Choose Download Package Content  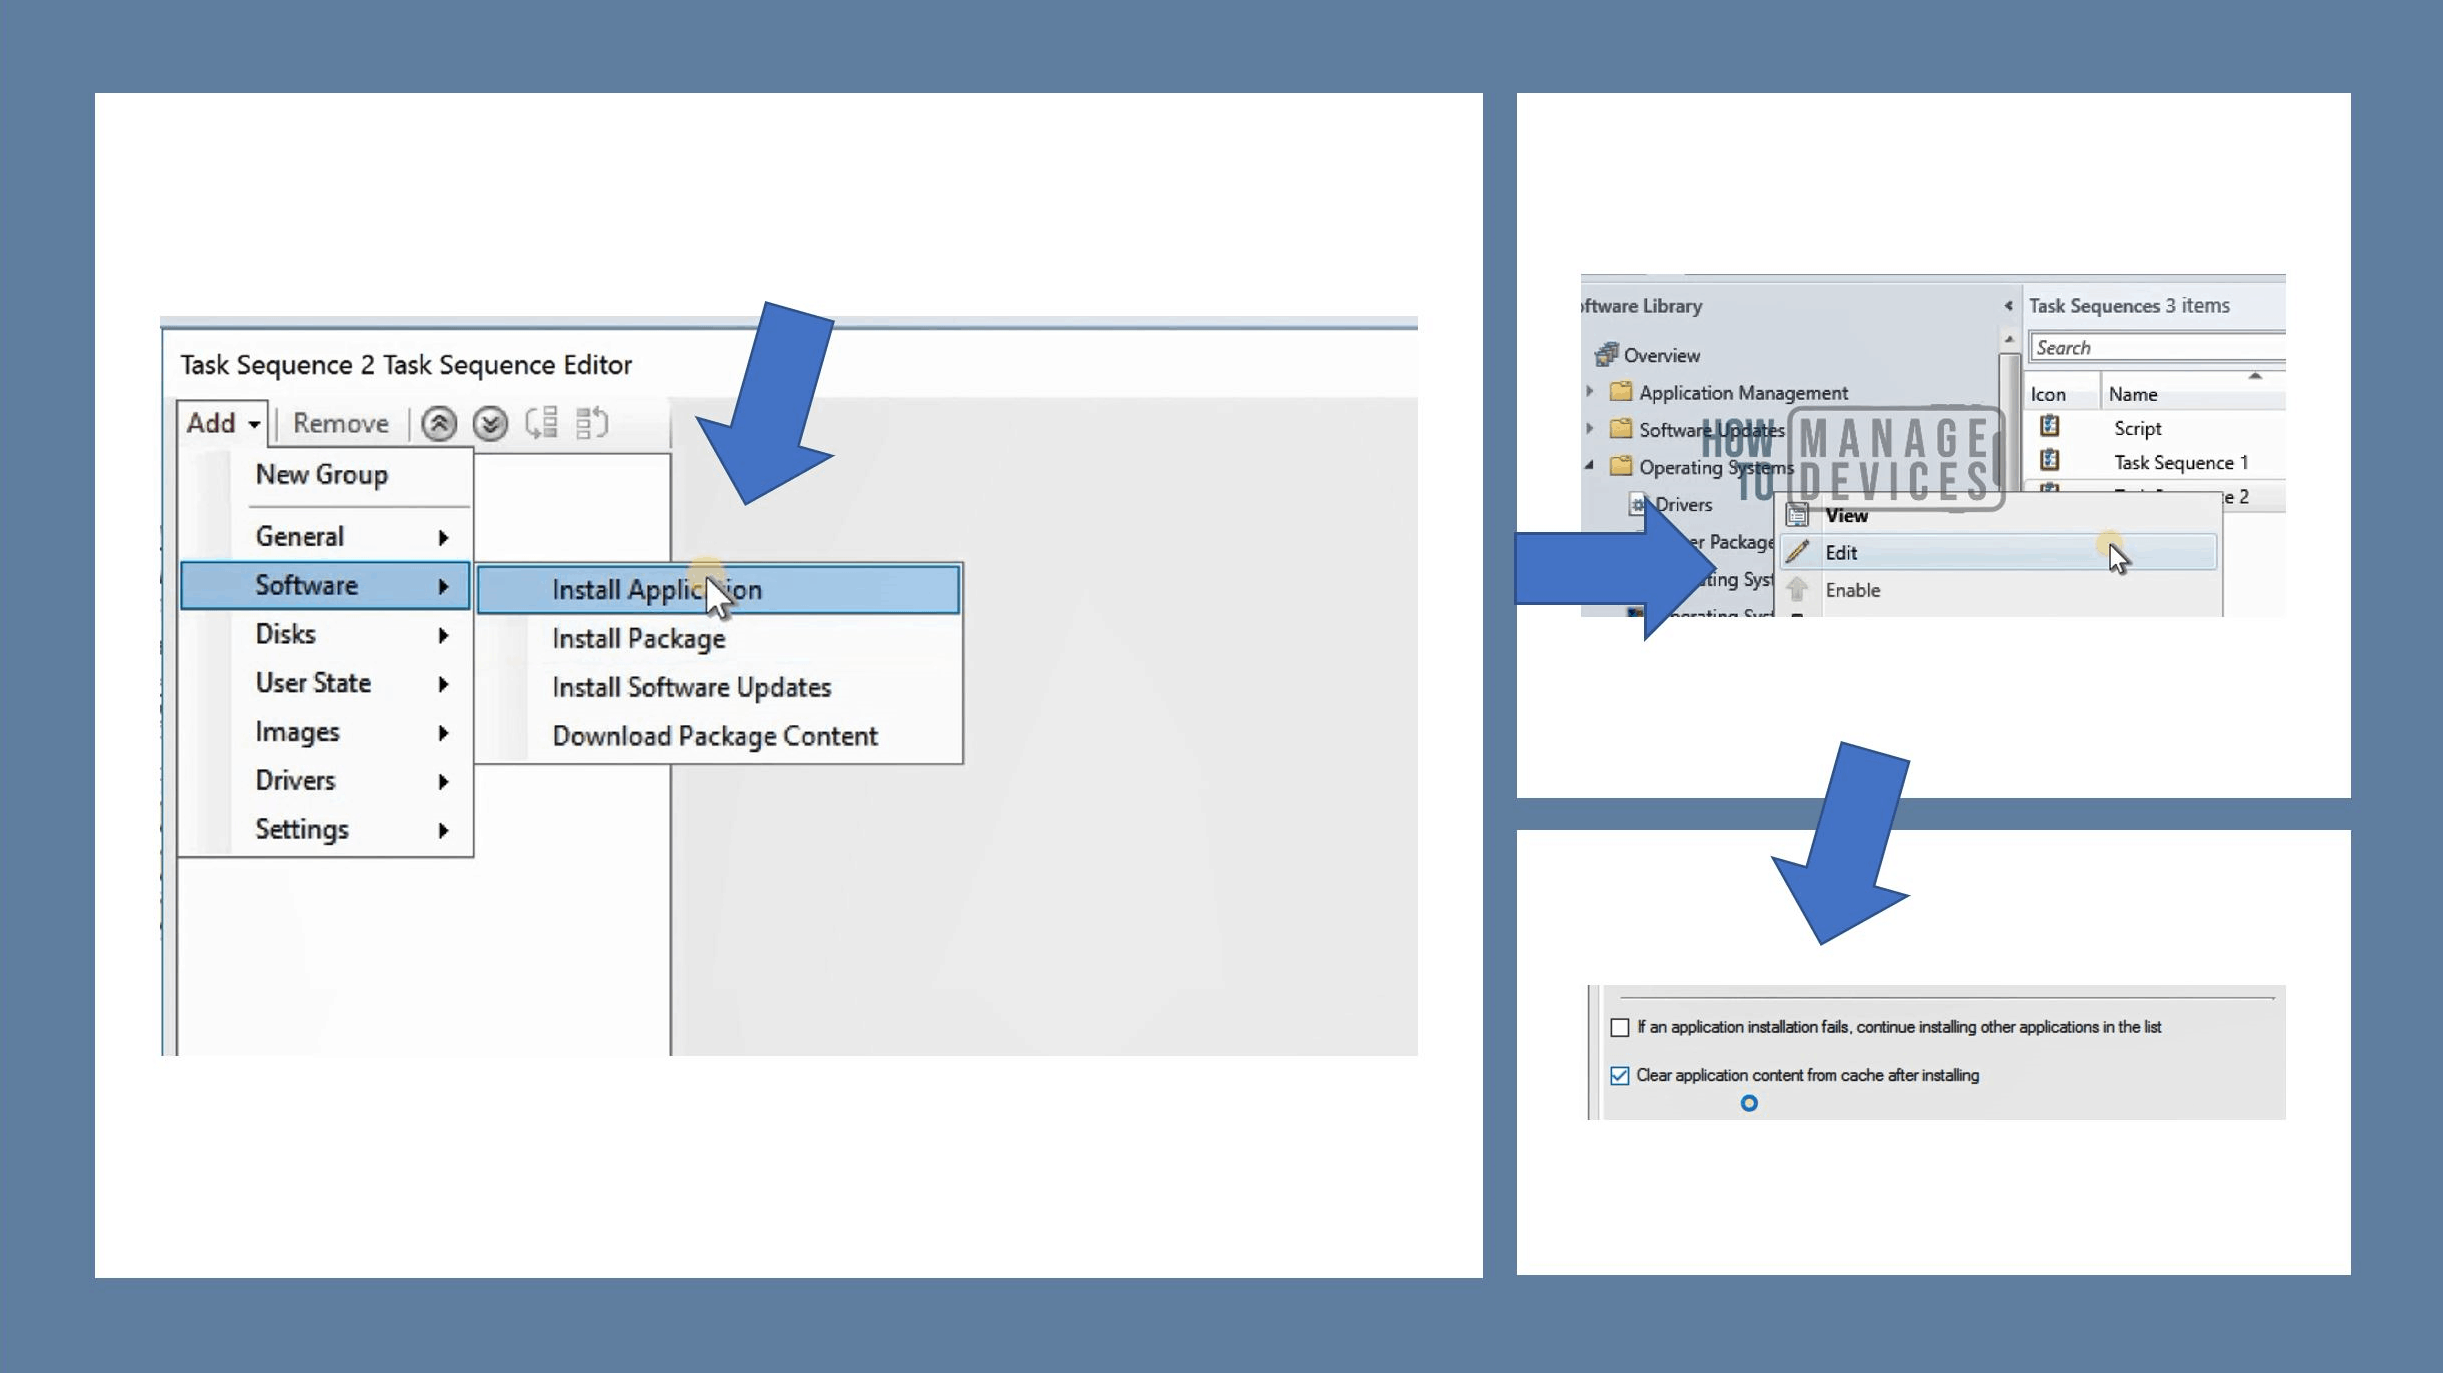pos(718,737)
